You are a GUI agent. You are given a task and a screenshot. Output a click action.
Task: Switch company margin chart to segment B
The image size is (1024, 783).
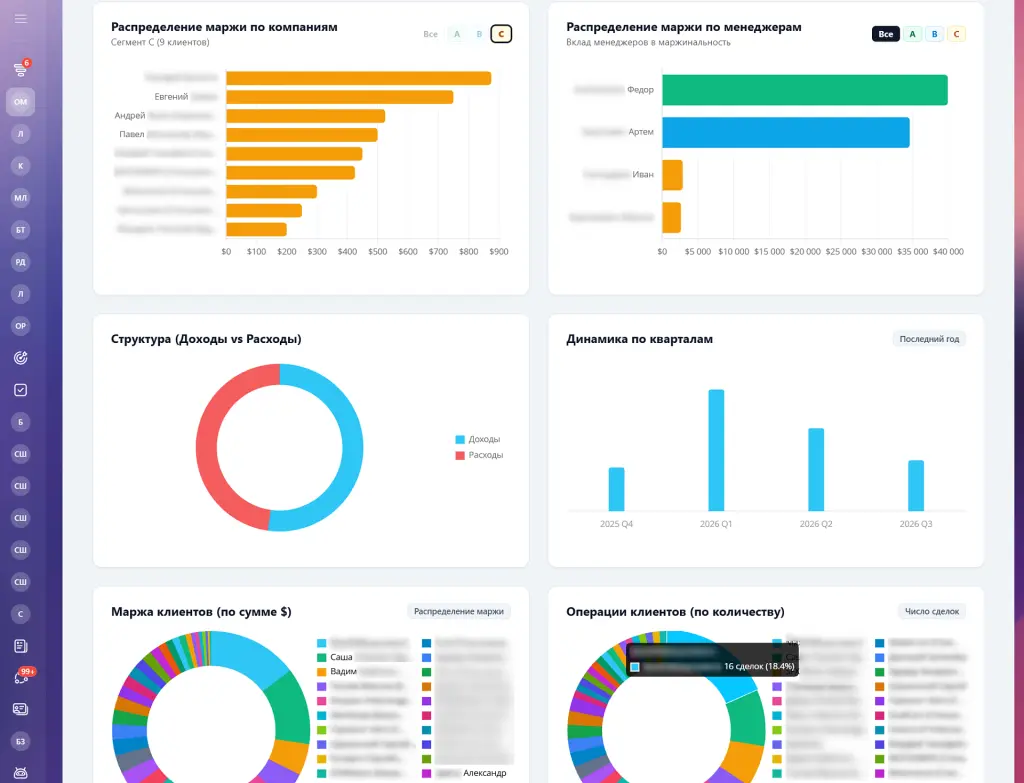479,34
